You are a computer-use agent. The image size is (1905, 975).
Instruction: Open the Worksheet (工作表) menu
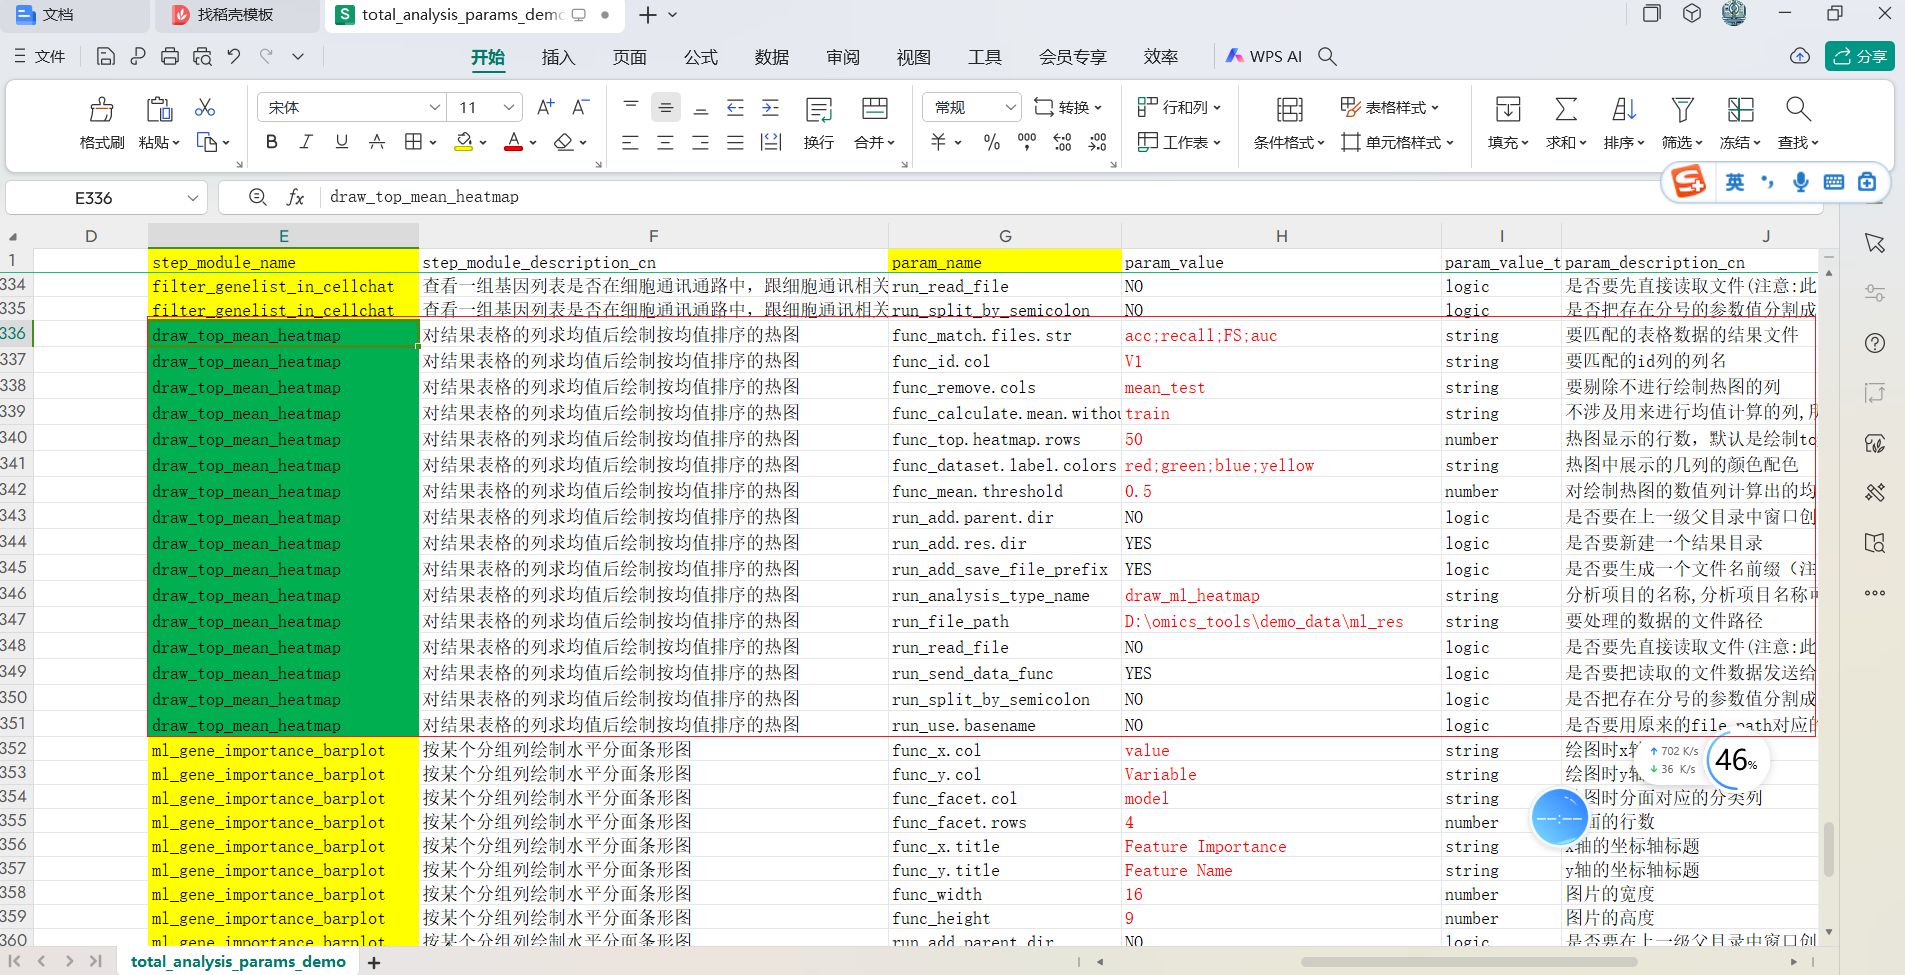tap(1179, 142)
